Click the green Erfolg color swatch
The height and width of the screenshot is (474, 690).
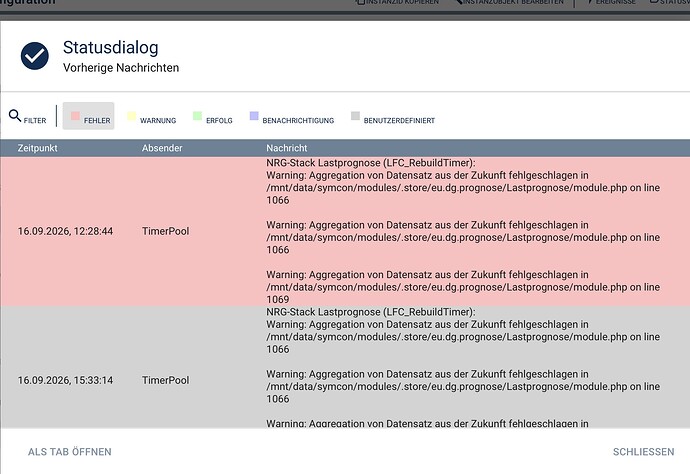coord(197,116)
